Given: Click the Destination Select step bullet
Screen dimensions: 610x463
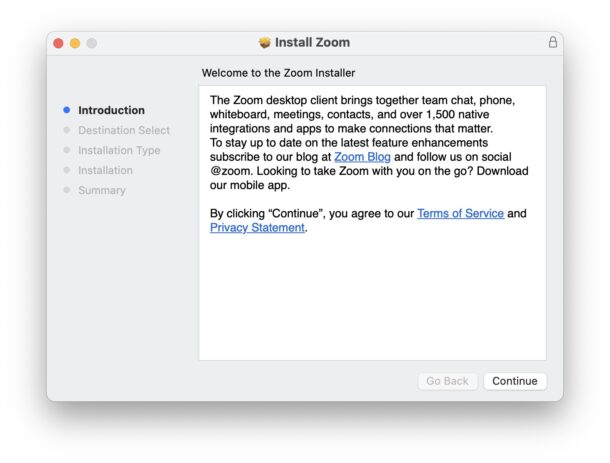Looking at the screenshot, I should [x=67, y=130].
